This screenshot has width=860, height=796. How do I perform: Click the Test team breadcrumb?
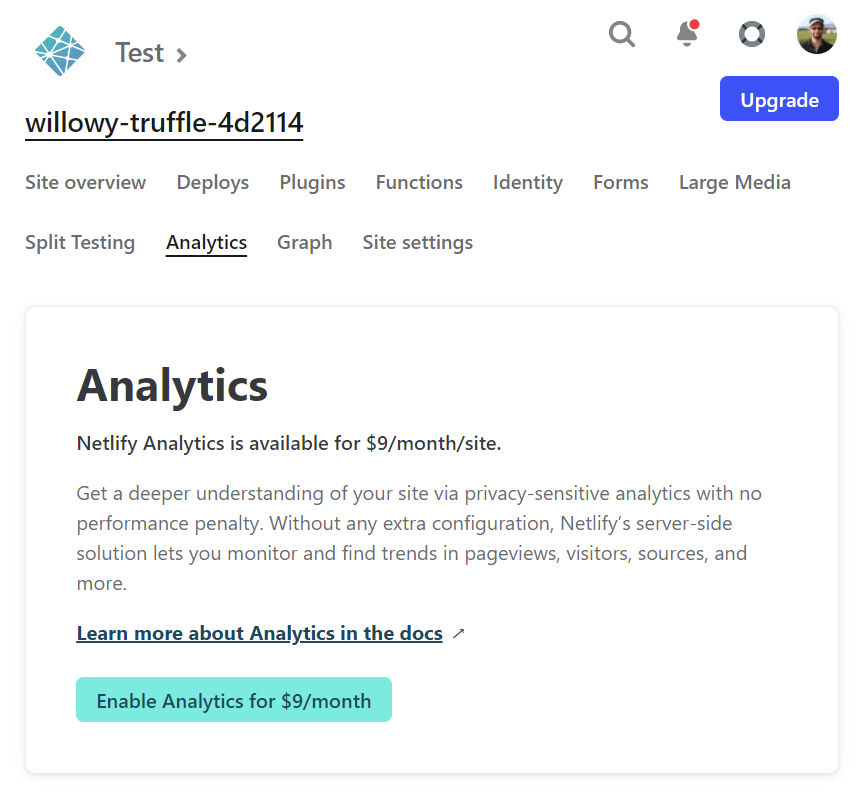[x=139, y=53]
